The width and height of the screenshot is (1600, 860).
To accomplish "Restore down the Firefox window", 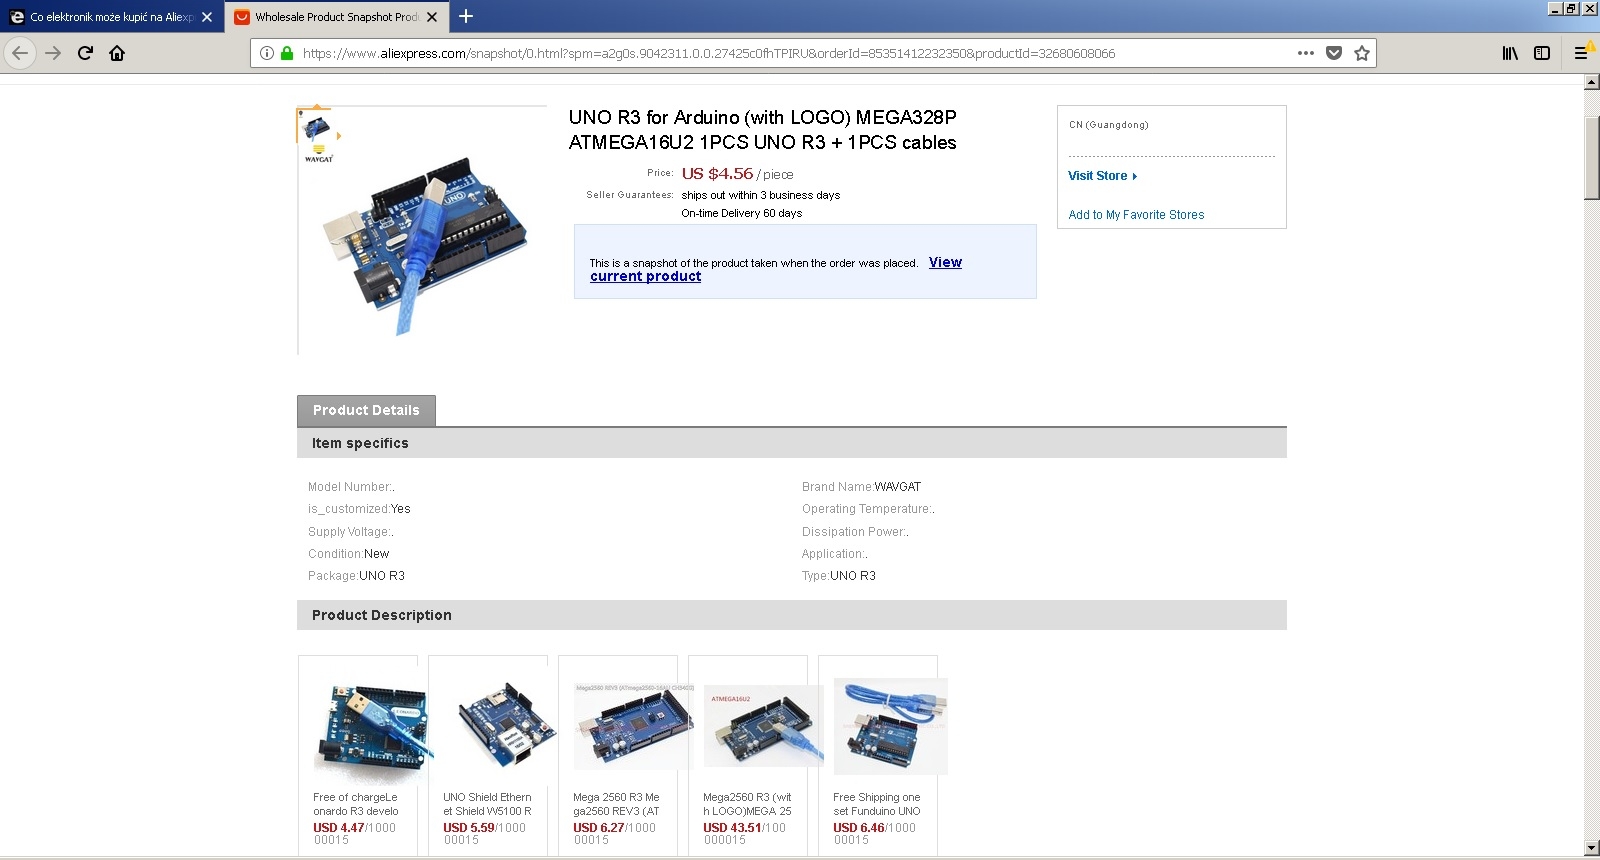I will 1572,8.
